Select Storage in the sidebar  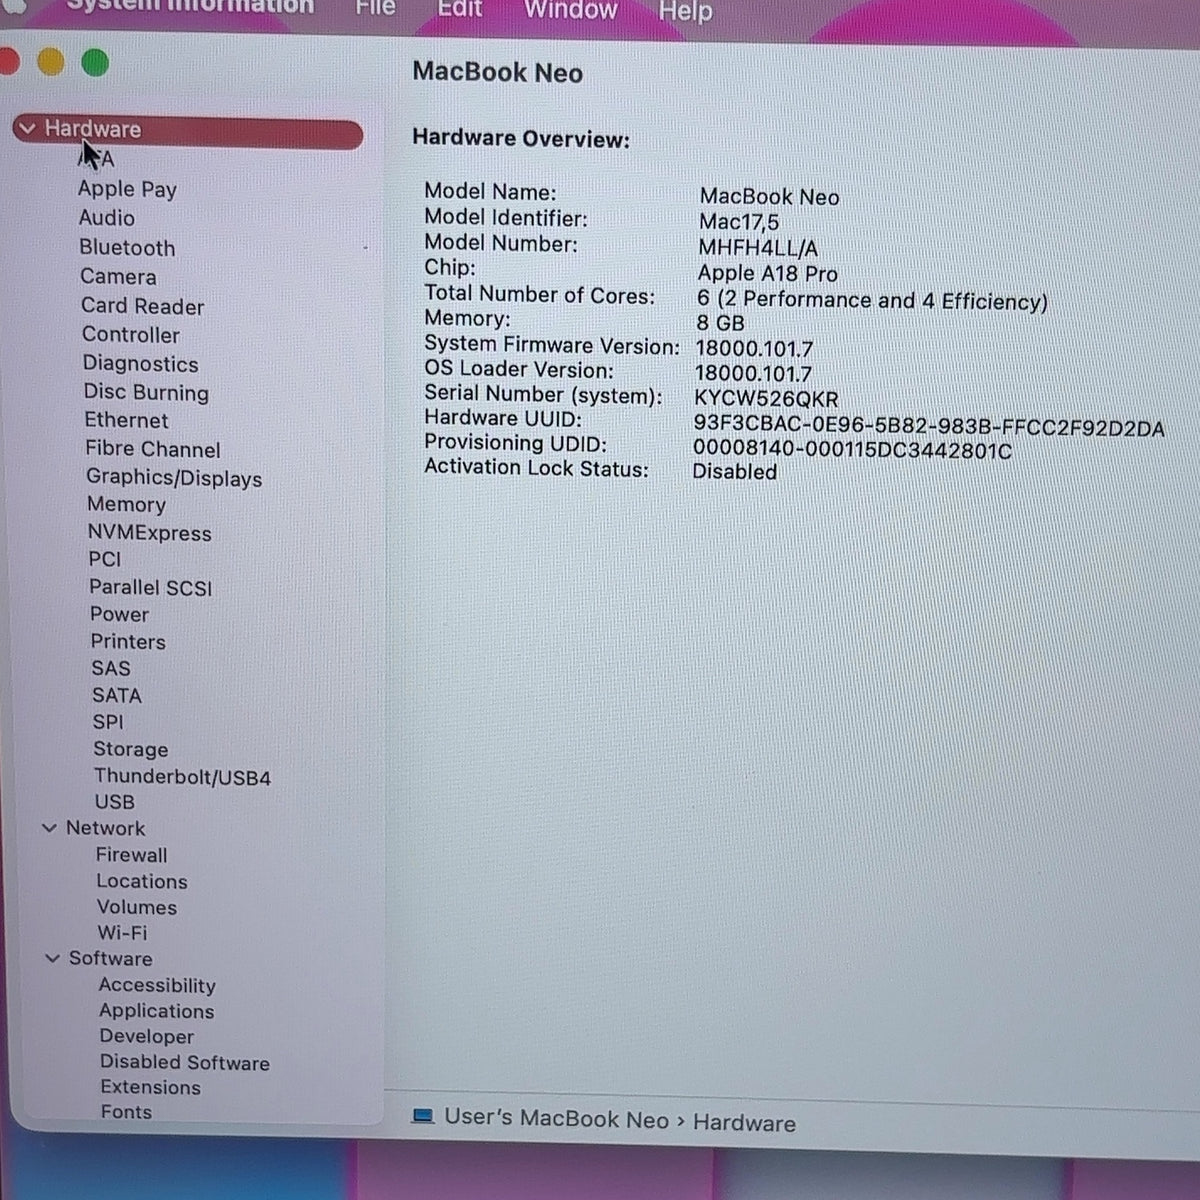tap(131, 749)
